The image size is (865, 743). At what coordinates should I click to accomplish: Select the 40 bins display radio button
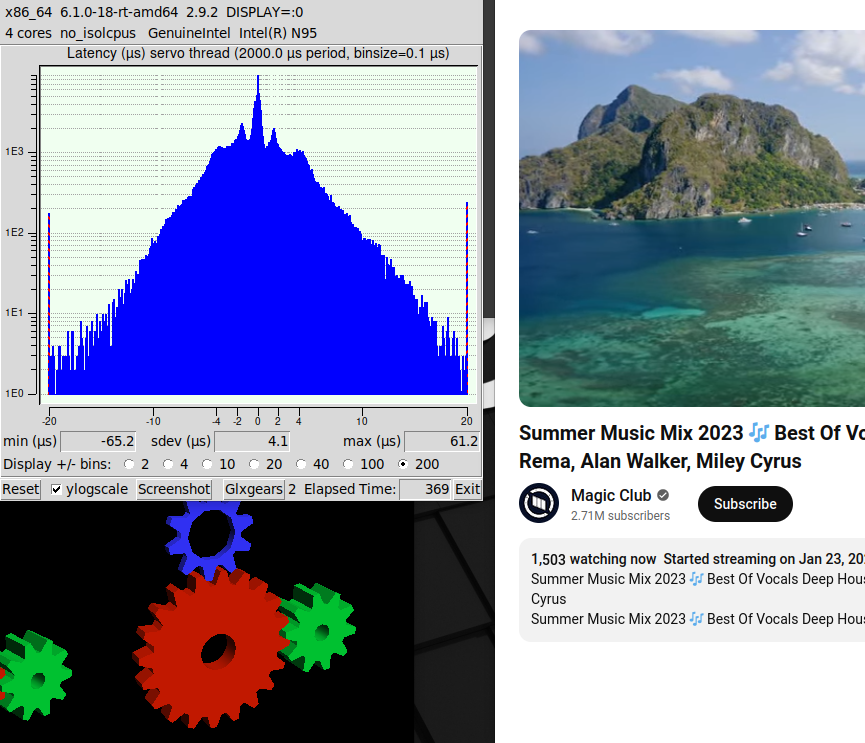point(301,464)
